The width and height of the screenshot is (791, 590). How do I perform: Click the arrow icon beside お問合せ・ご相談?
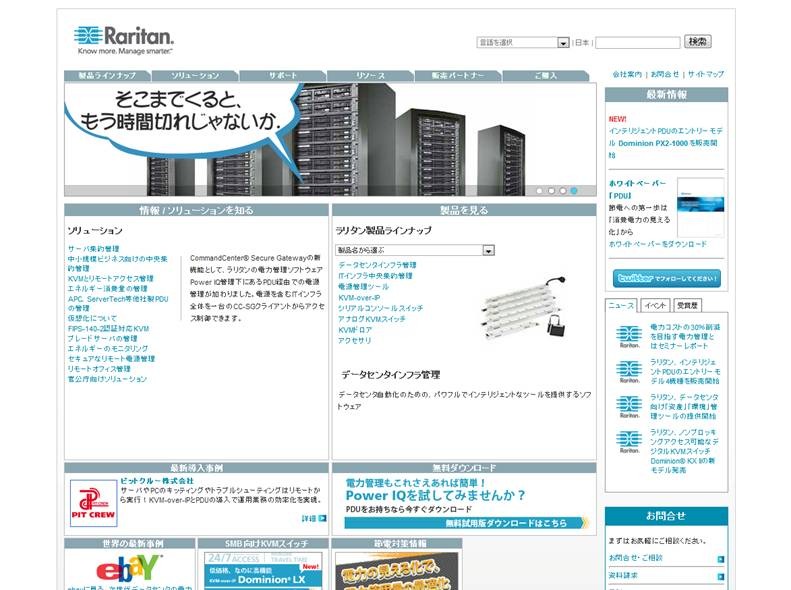coord(721,559)
